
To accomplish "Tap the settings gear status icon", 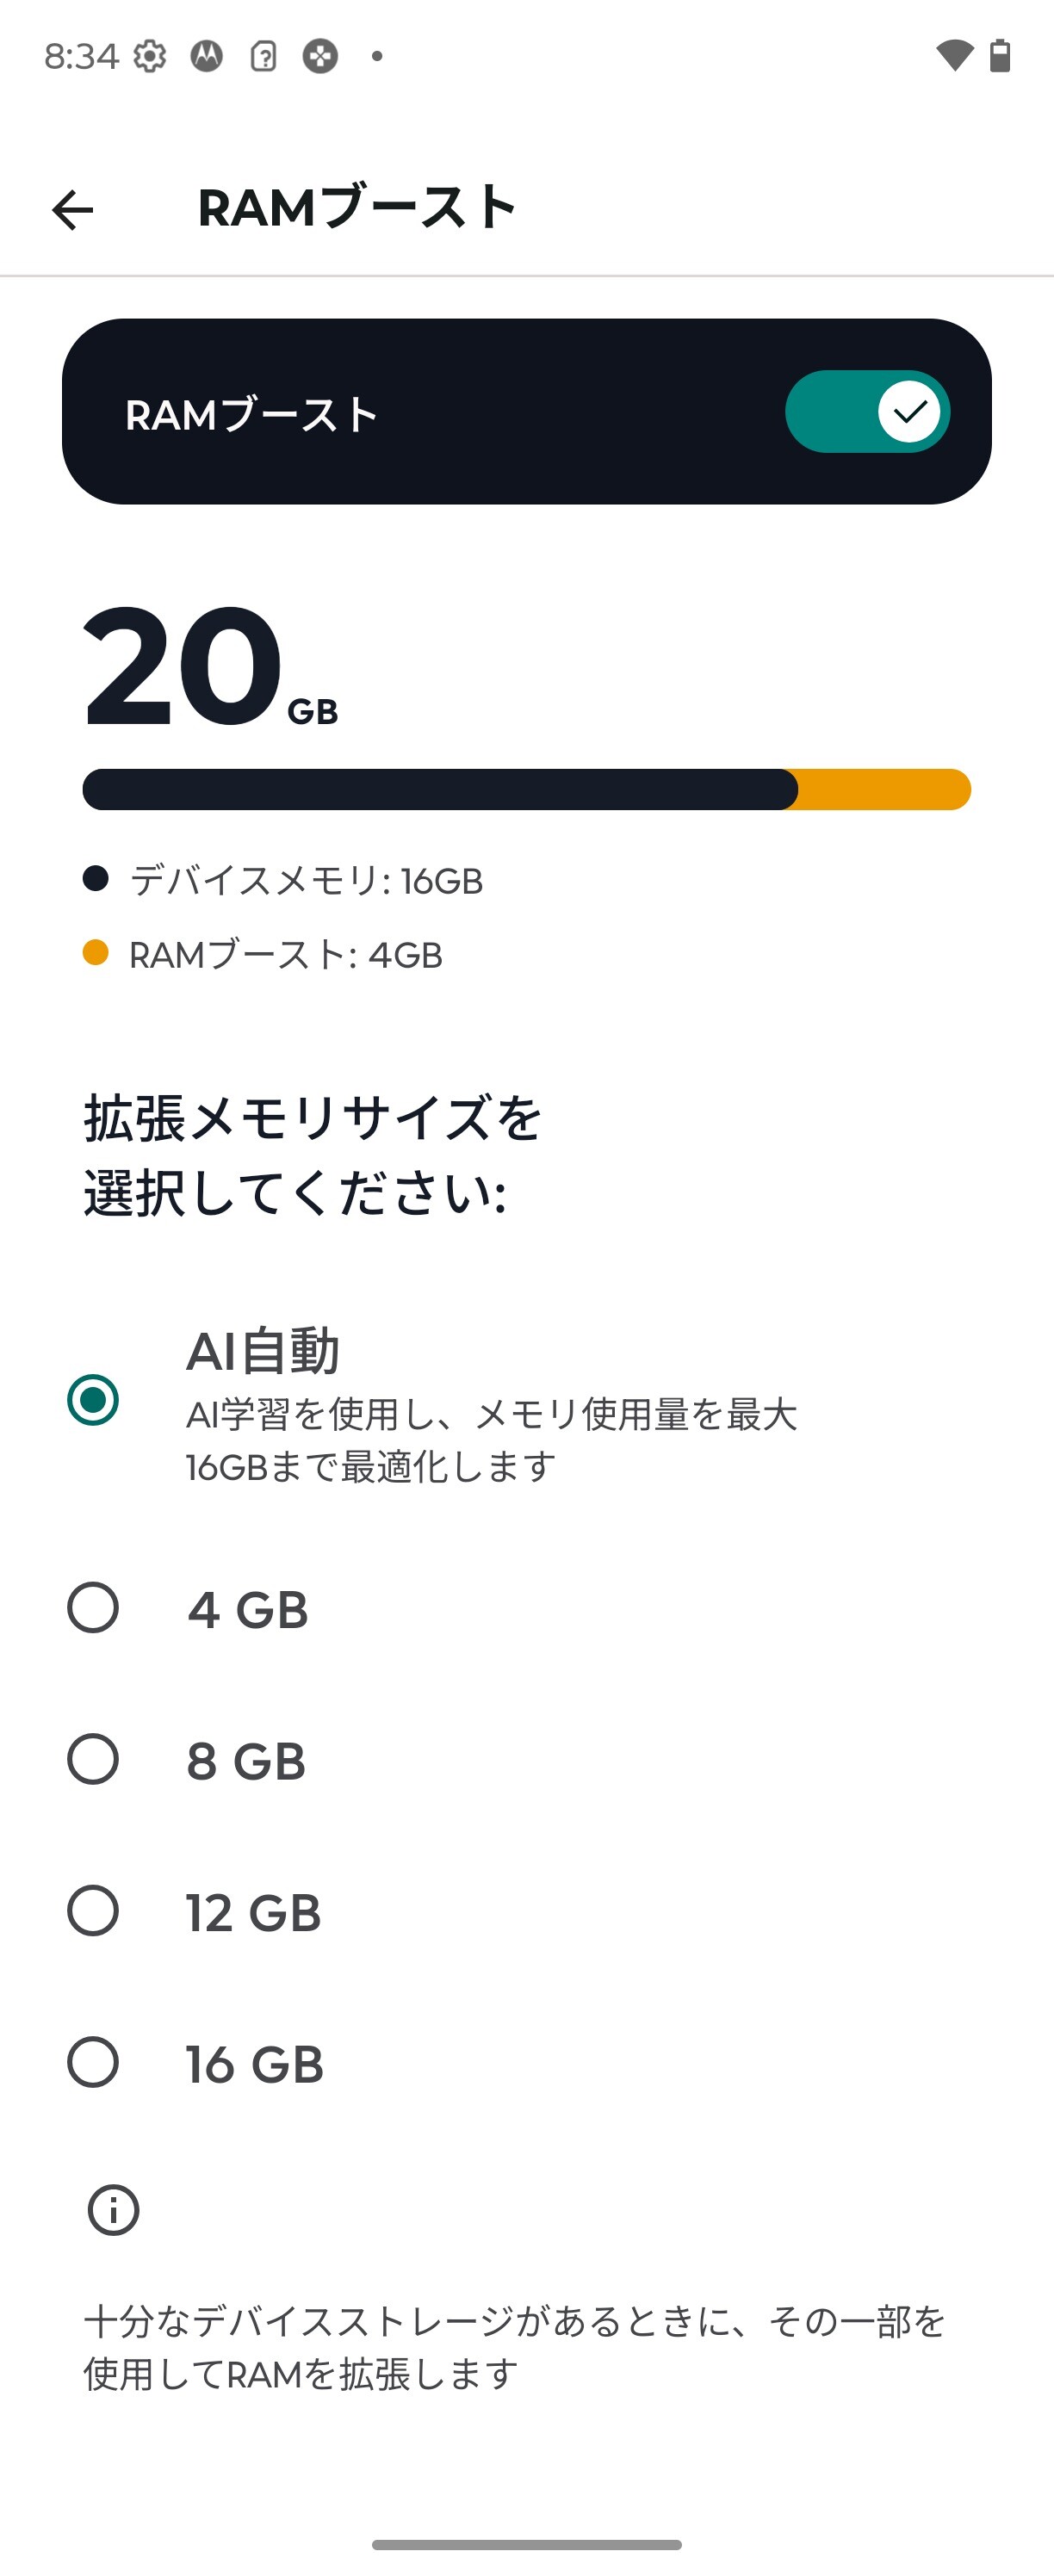I will point(150,56).
